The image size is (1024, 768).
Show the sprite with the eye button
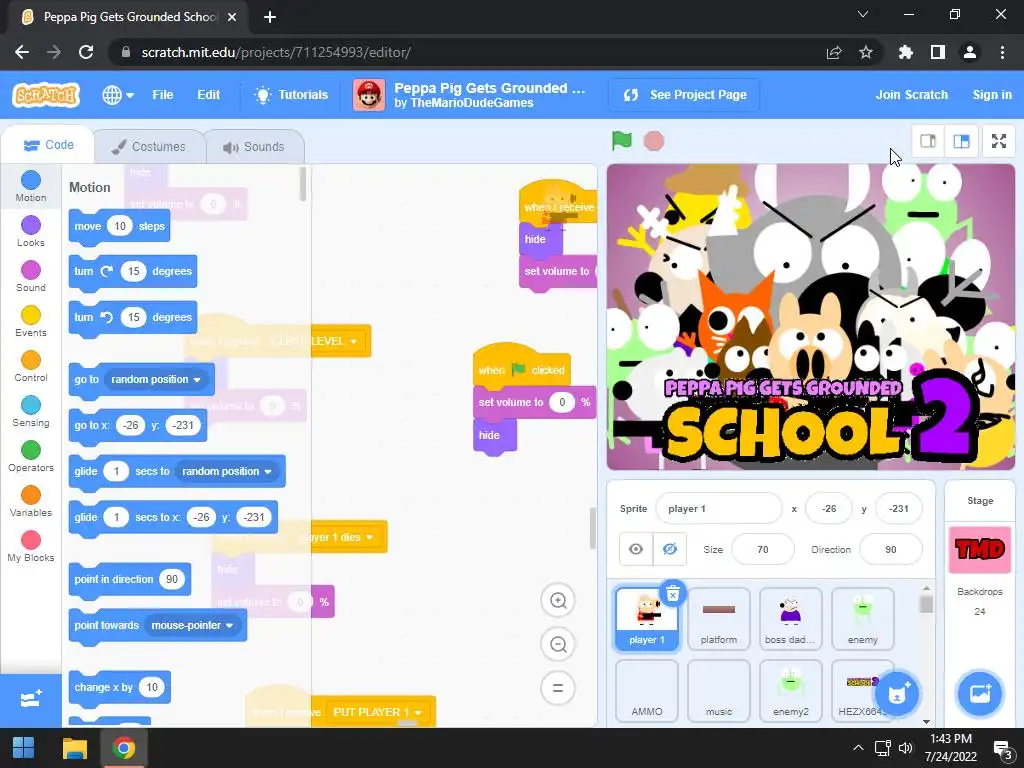[x=635, y=549]
